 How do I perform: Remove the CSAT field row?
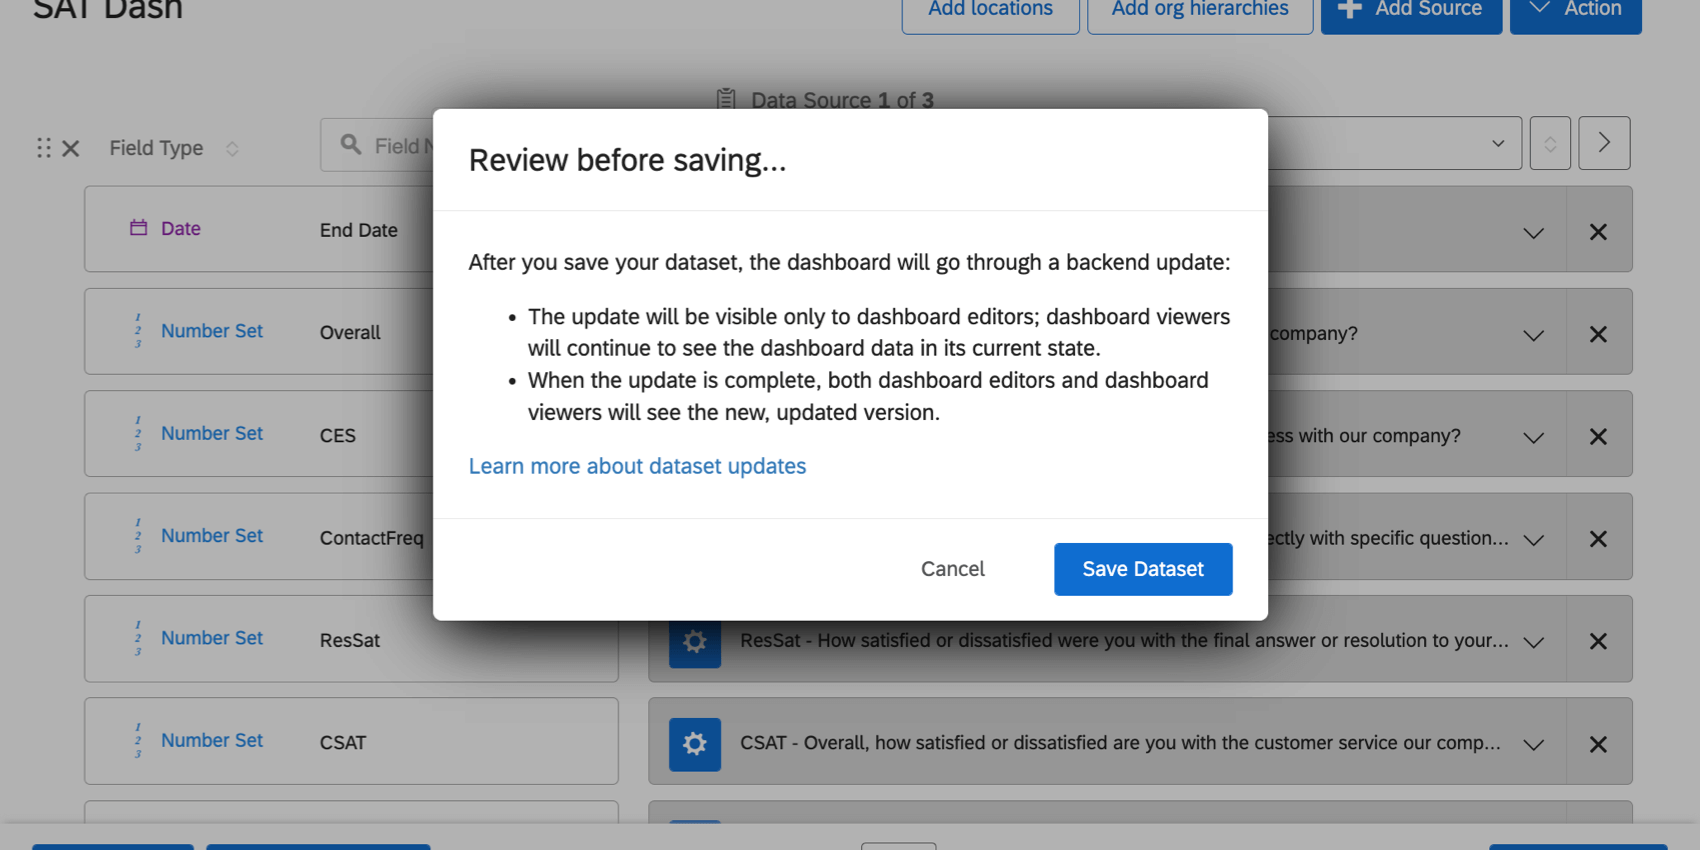tap(1598, 744)
